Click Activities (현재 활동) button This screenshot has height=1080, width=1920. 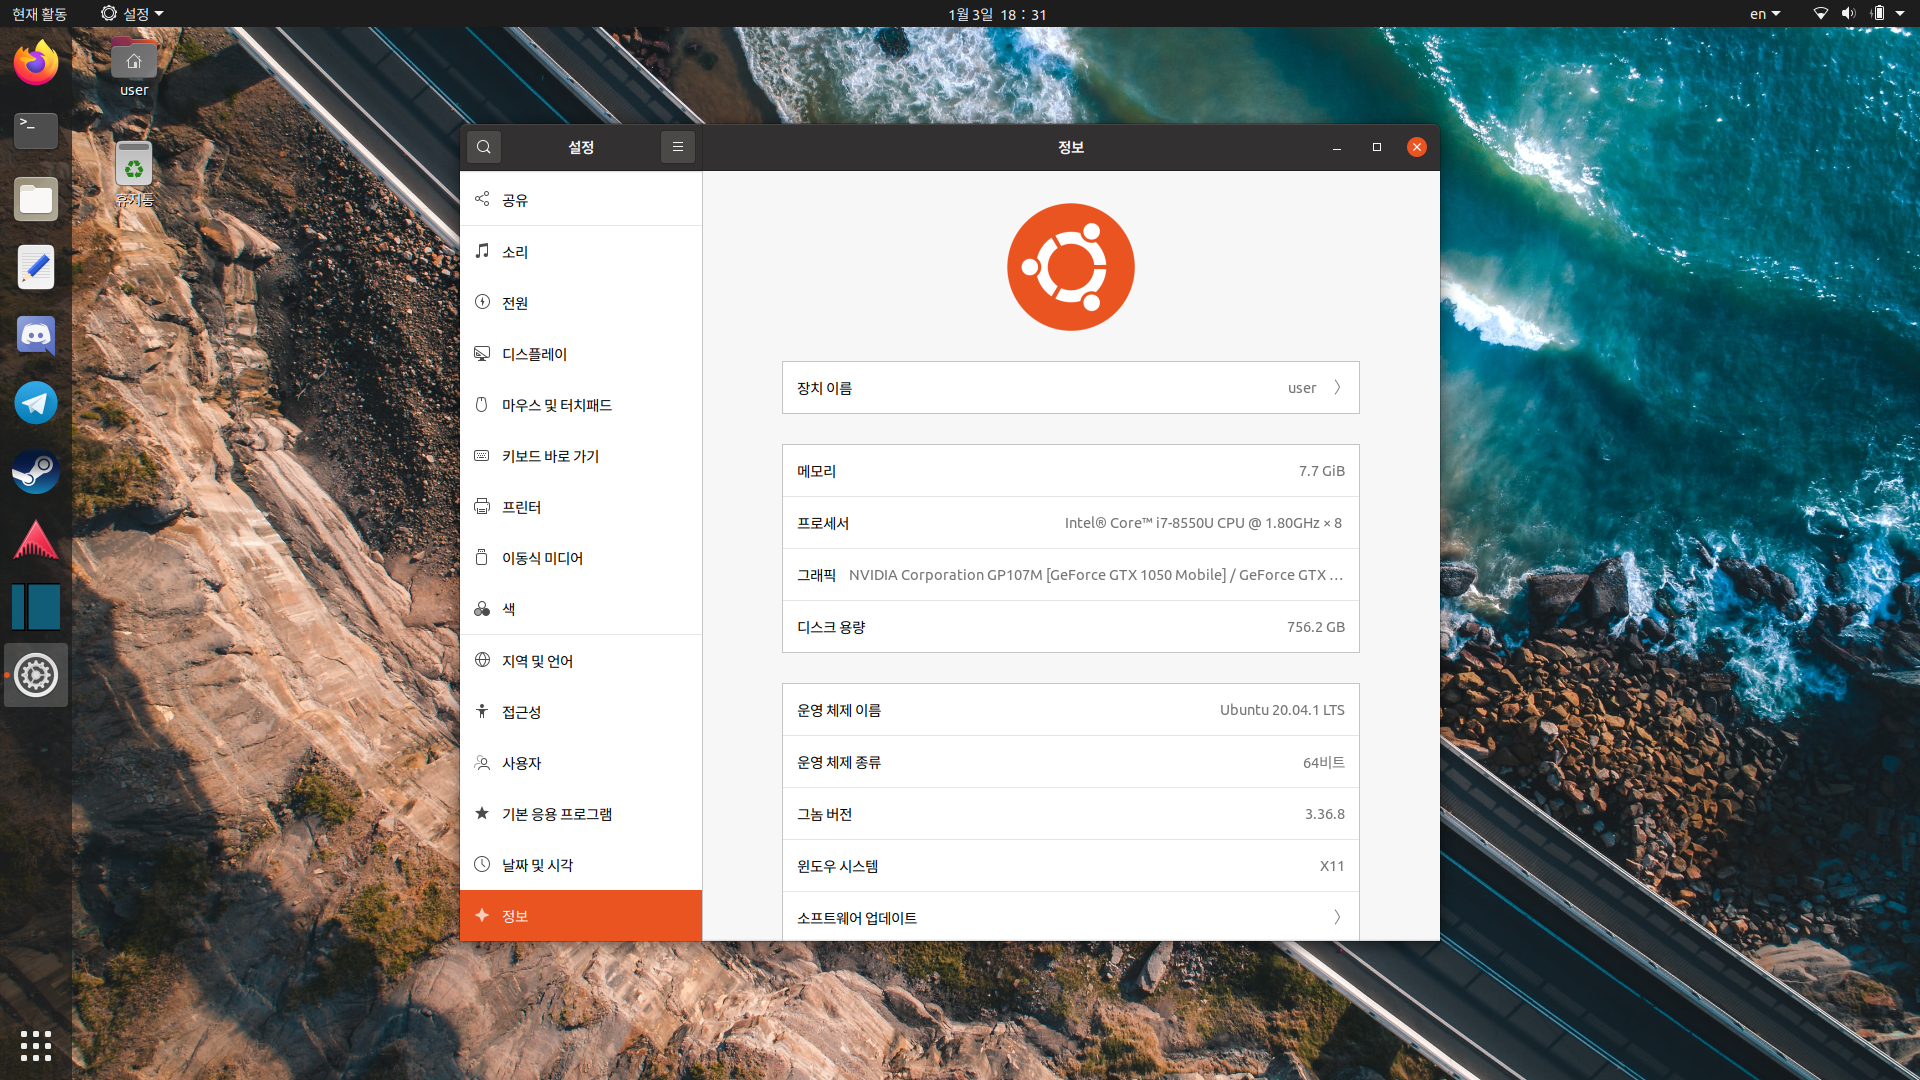point(40,14)
